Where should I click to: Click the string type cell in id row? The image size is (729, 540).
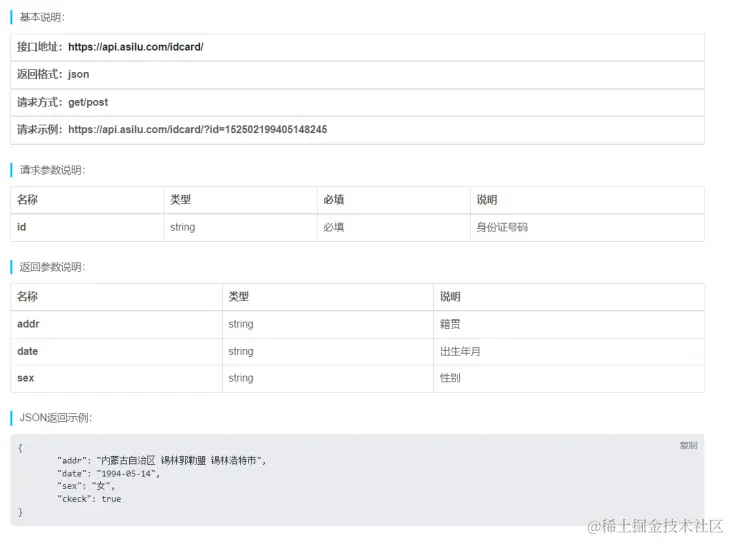(240, 227)
